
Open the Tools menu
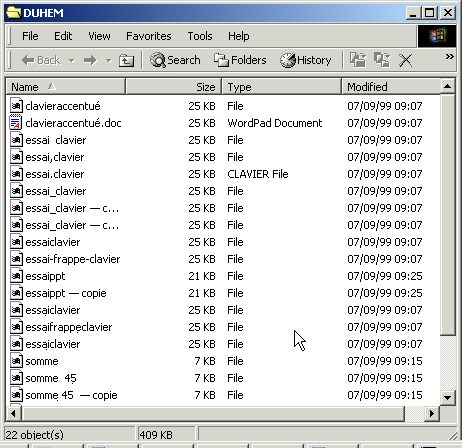[x=200, y=36]
